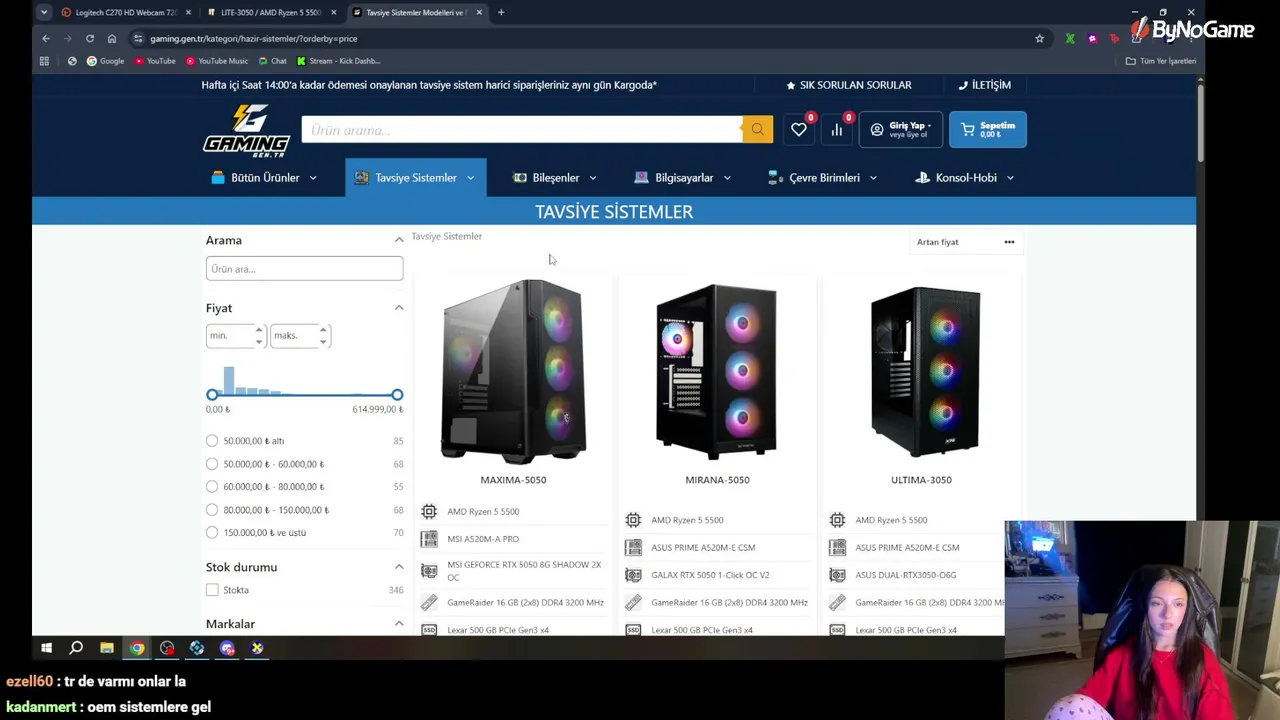Open the SIK SORULAN SORULAR link

tap(849, 85)
